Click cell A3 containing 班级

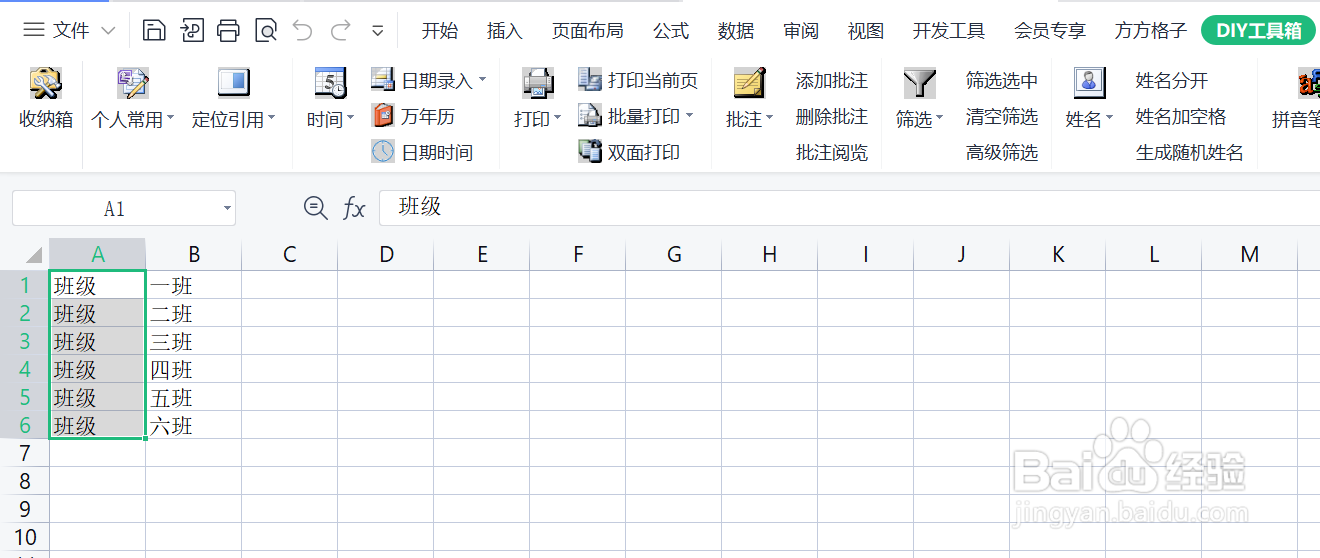click(x=97, y=341)
